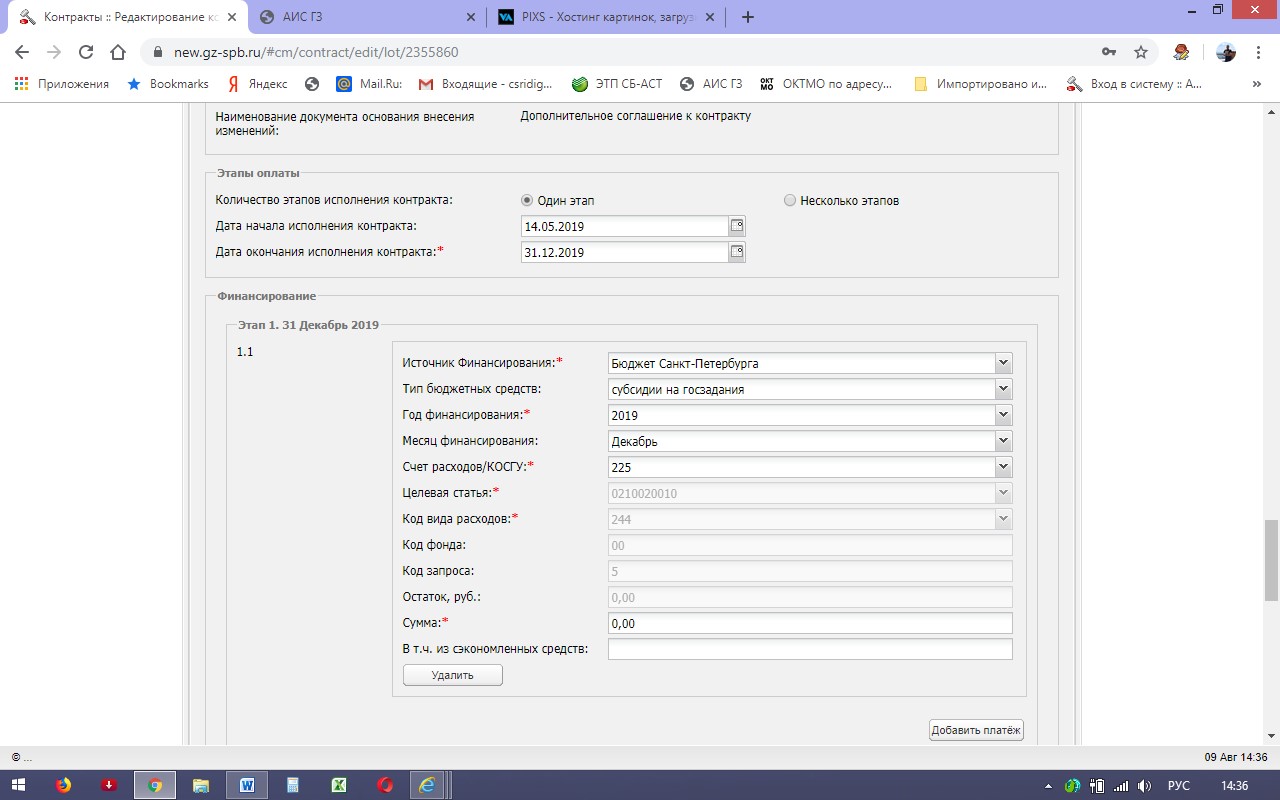Select the 'Несколько этапов' radio option
This screenshot has width=1280, height=800.
pyautogui.click(x=790, y=200)
